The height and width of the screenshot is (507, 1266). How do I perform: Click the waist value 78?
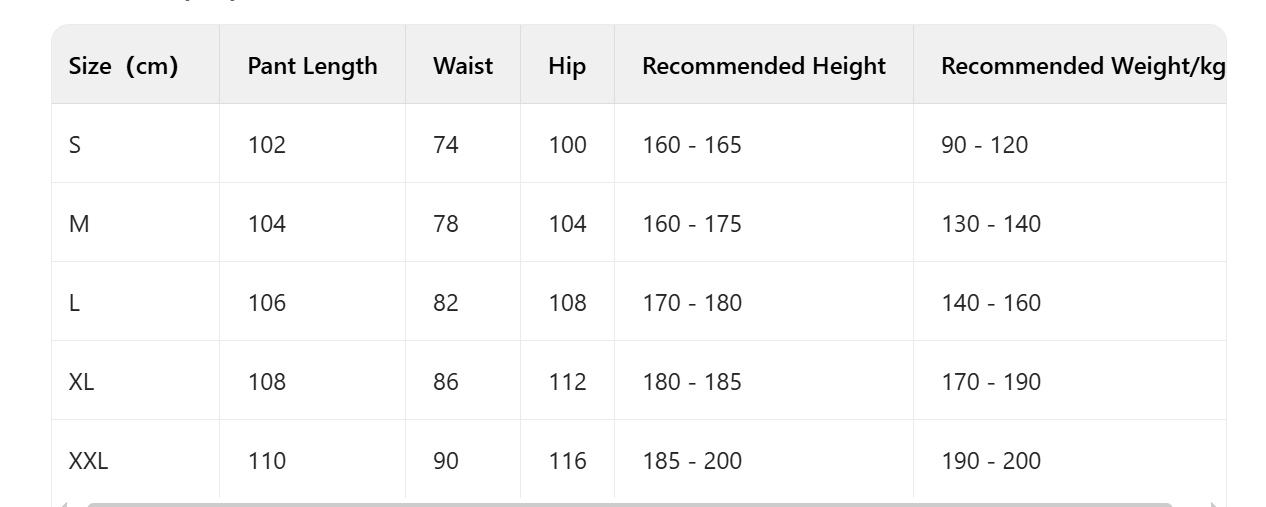(x=445, y=224)
